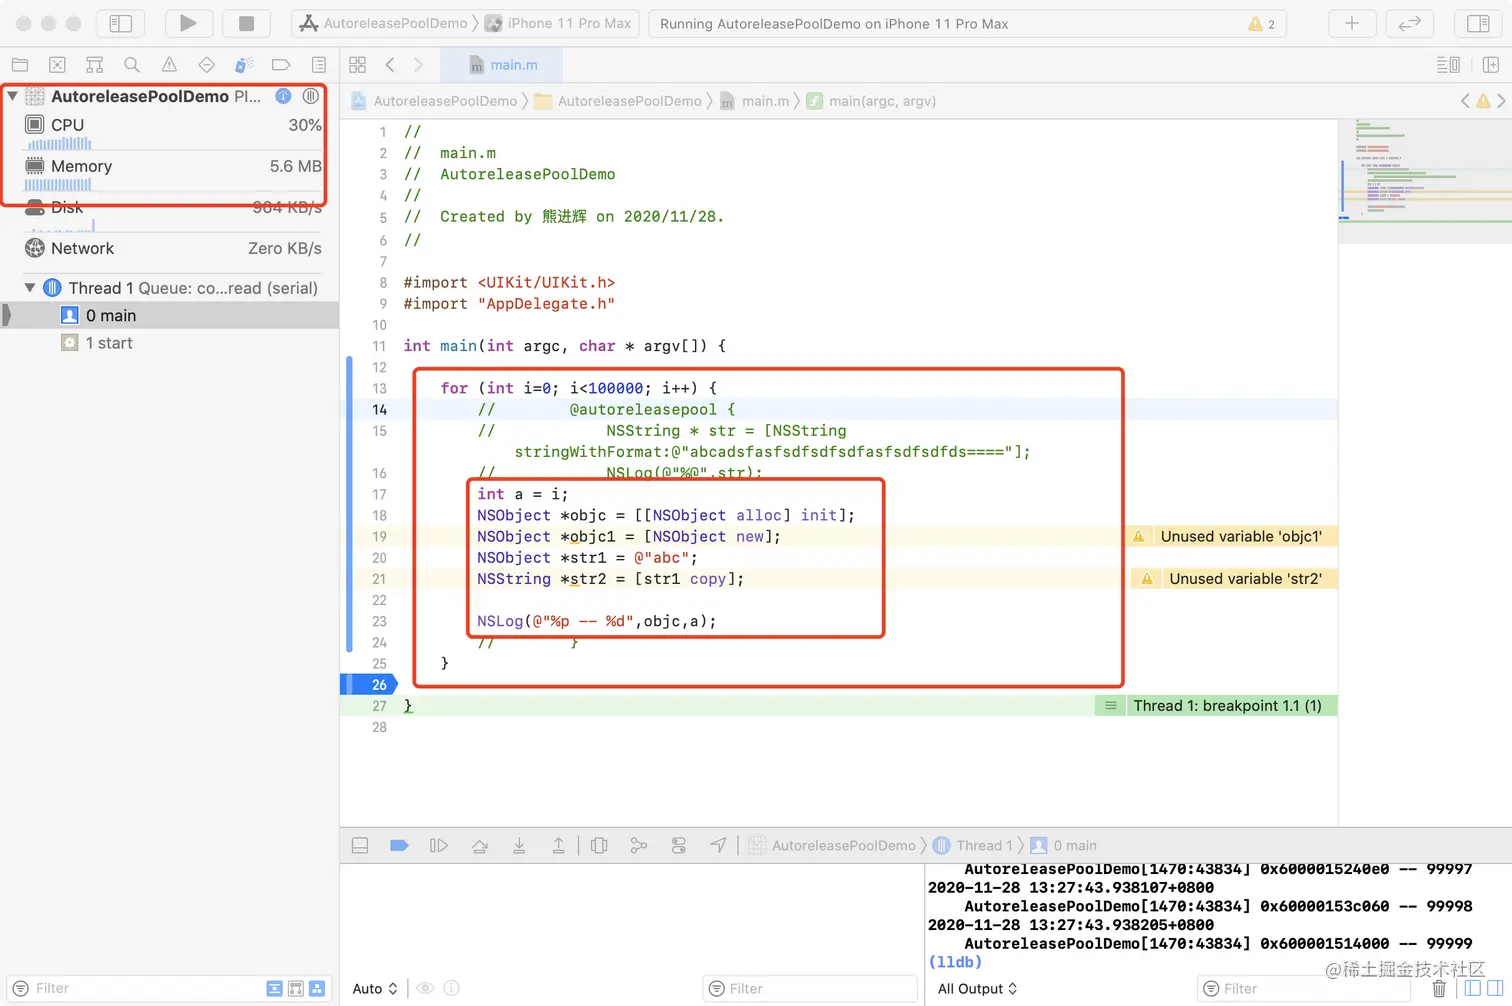This screenshot has width=1512, height=1006.
Task: Select the CPU gauge row
Action: pyautogui.click(x=172, y=131)
